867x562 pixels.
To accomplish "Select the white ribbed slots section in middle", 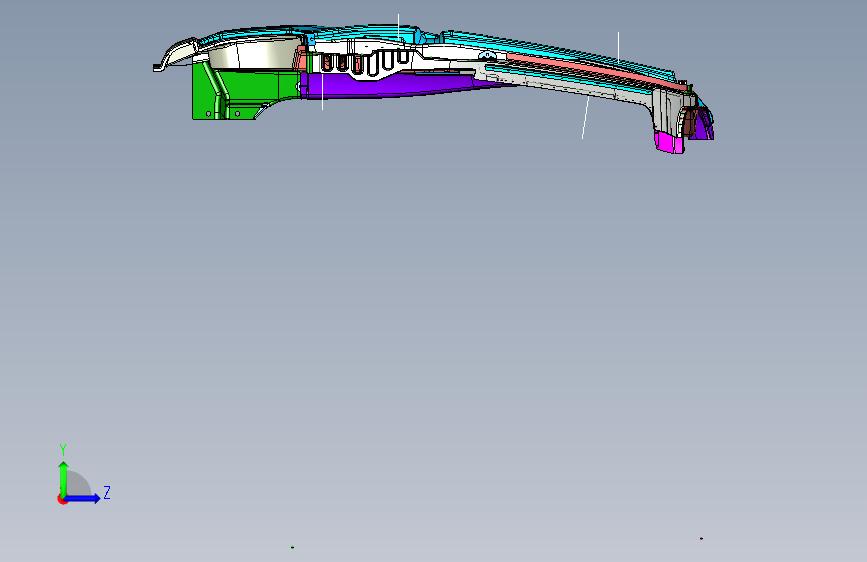I will click(366, 62).
